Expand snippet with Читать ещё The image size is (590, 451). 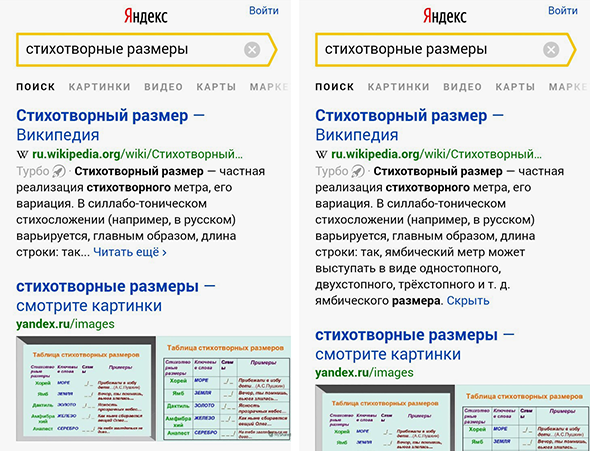[x=130, y=252]
